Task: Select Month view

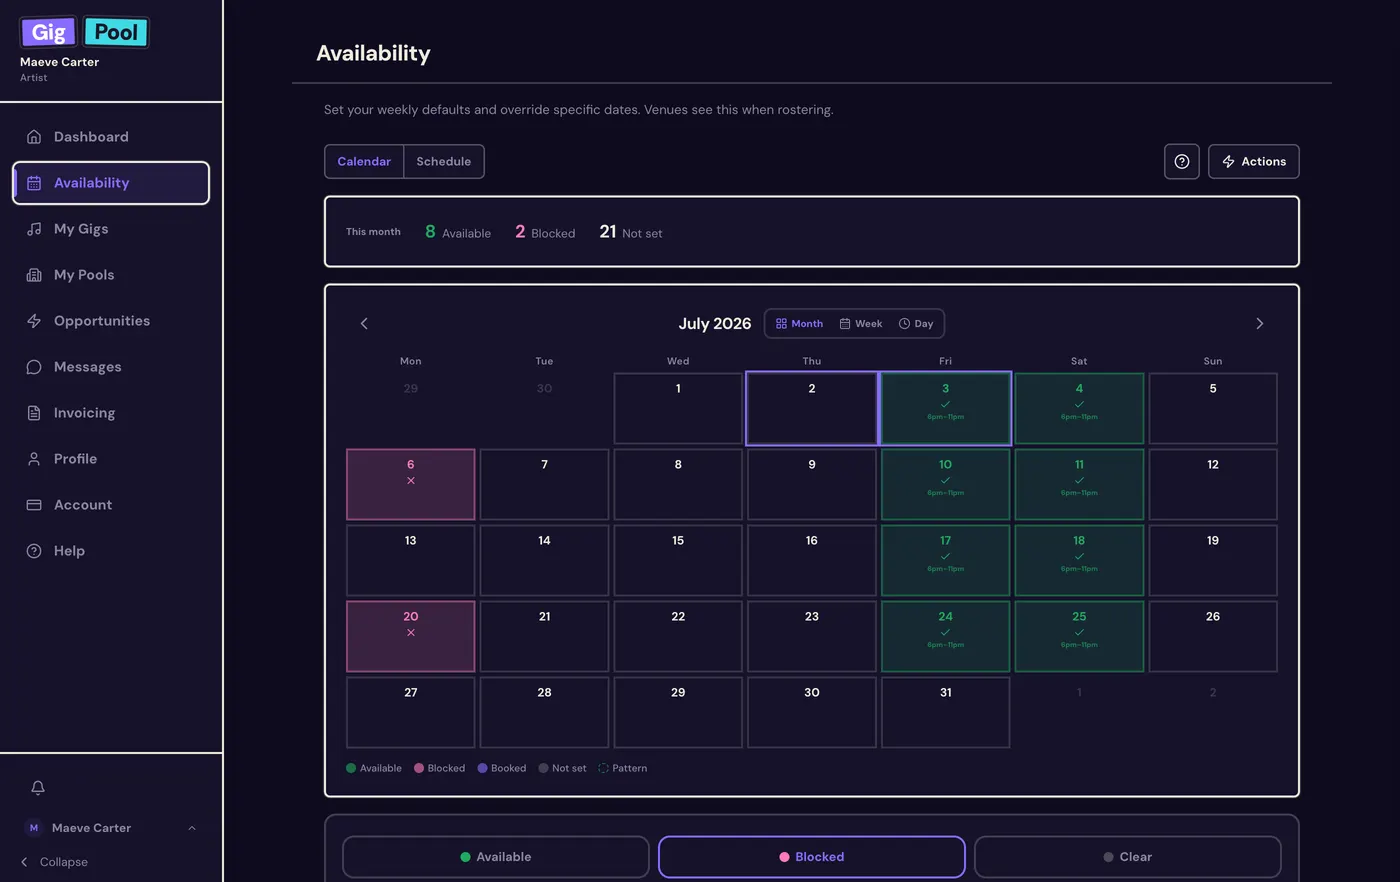Action: (x=800, y=324)
